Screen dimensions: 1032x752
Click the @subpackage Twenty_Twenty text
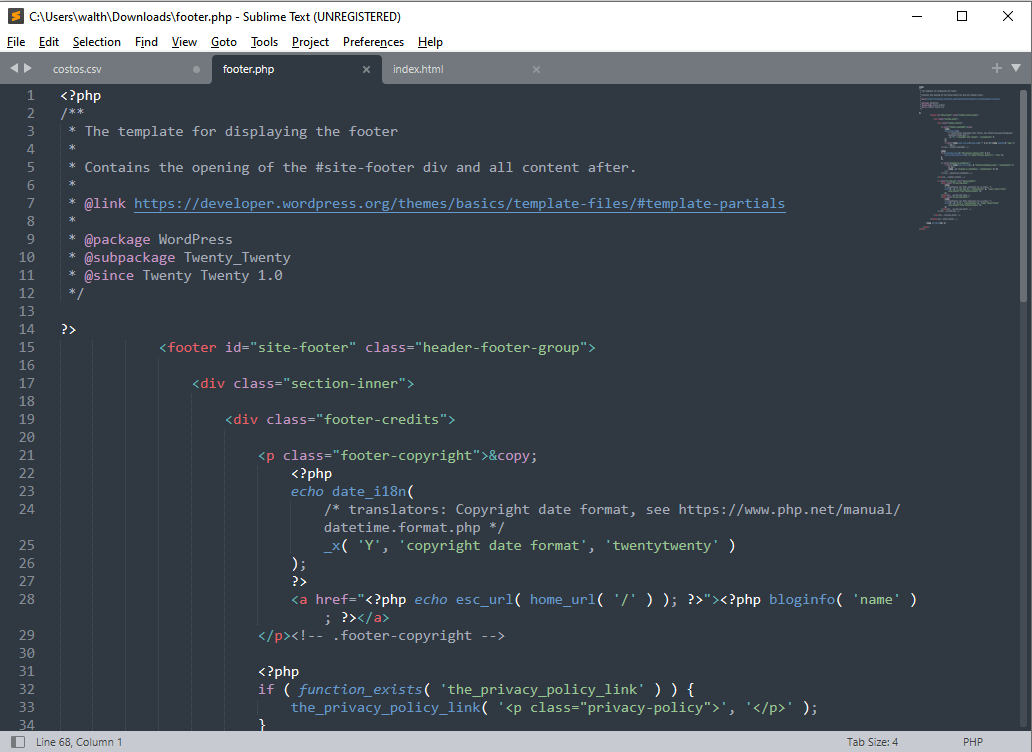(x=188, y=257)
